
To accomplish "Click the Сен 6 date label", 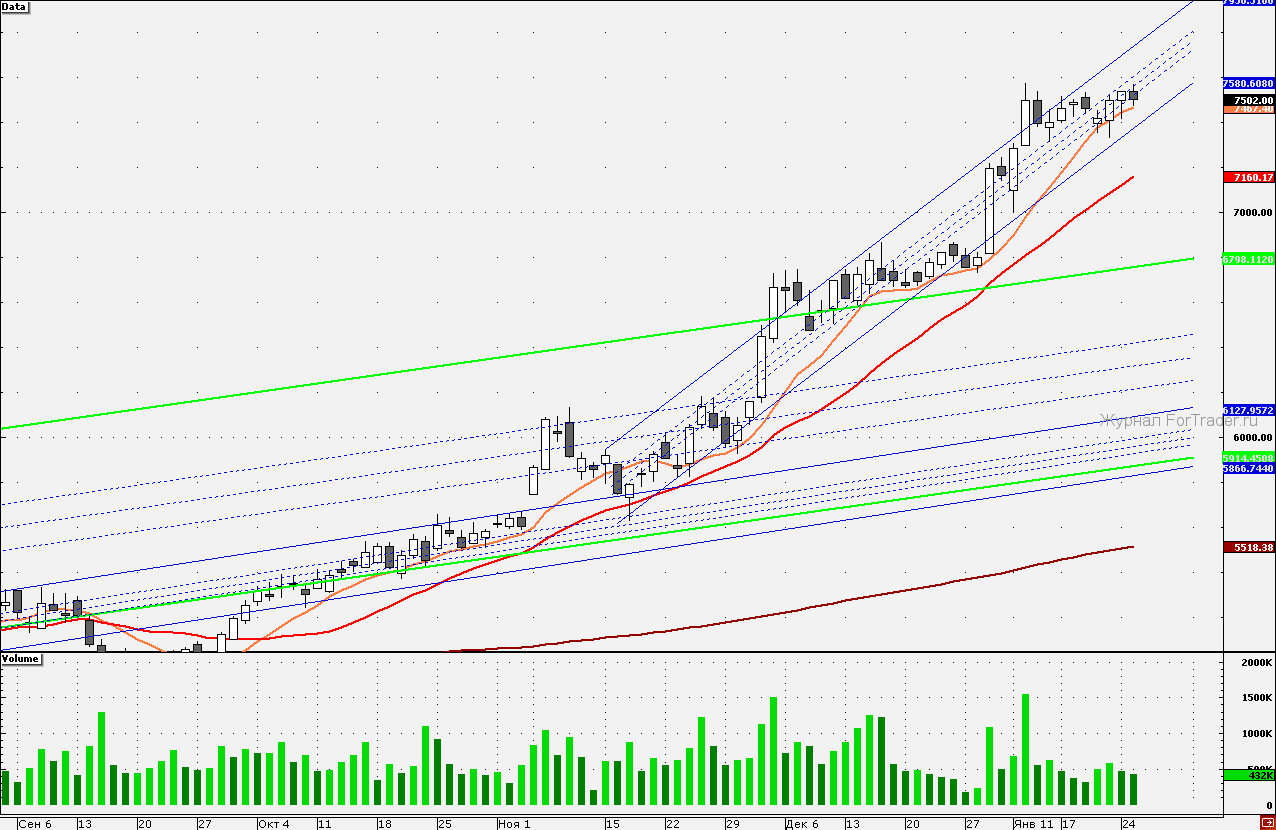I will click(x=35, y=824).
